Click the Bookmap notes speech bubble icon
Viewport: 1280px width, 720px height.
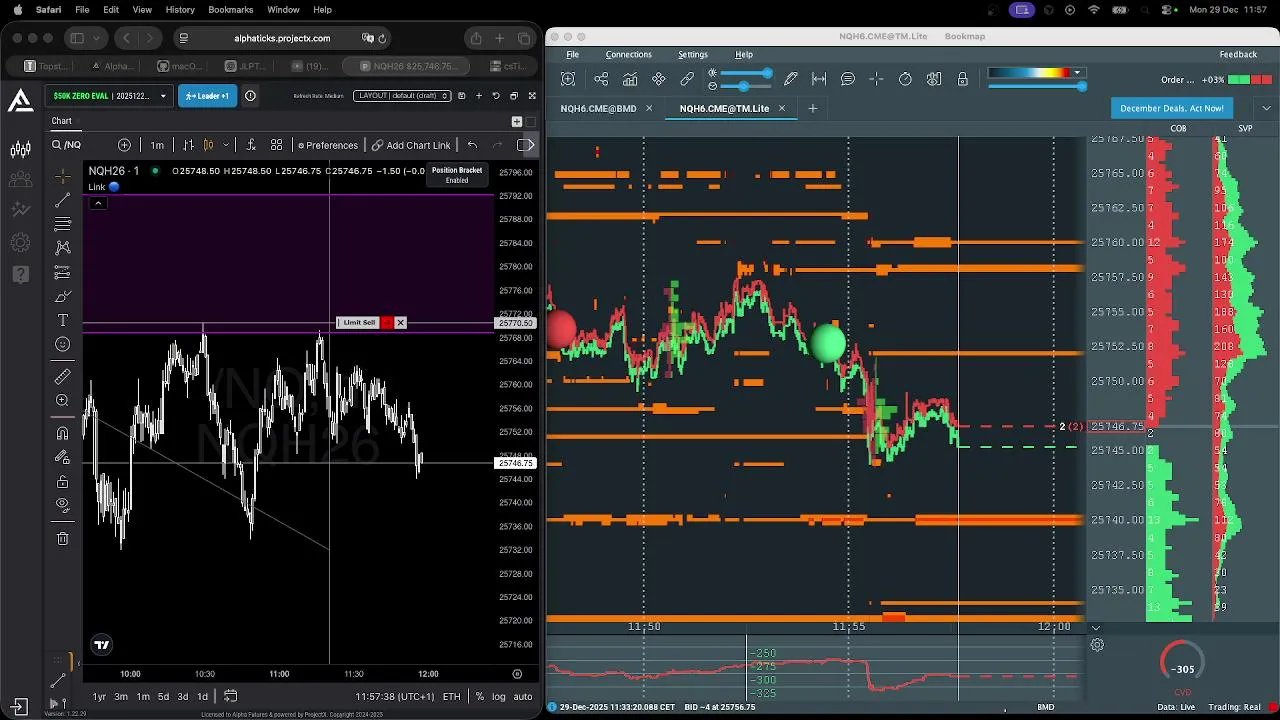tap(848, 79)
